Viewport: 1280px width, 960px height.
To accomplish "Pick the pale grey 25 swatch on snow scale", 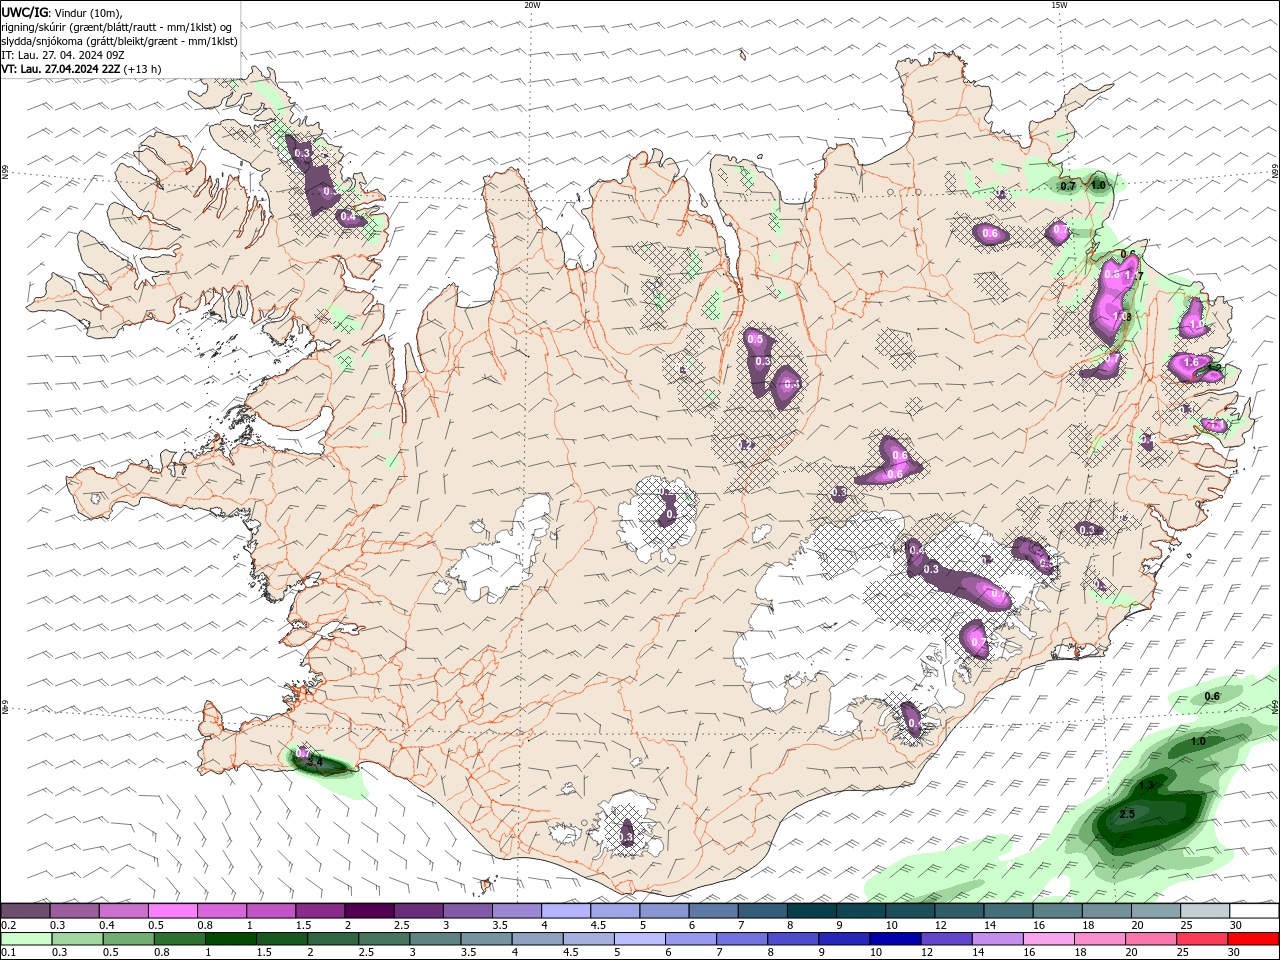I will (1205, 911).
